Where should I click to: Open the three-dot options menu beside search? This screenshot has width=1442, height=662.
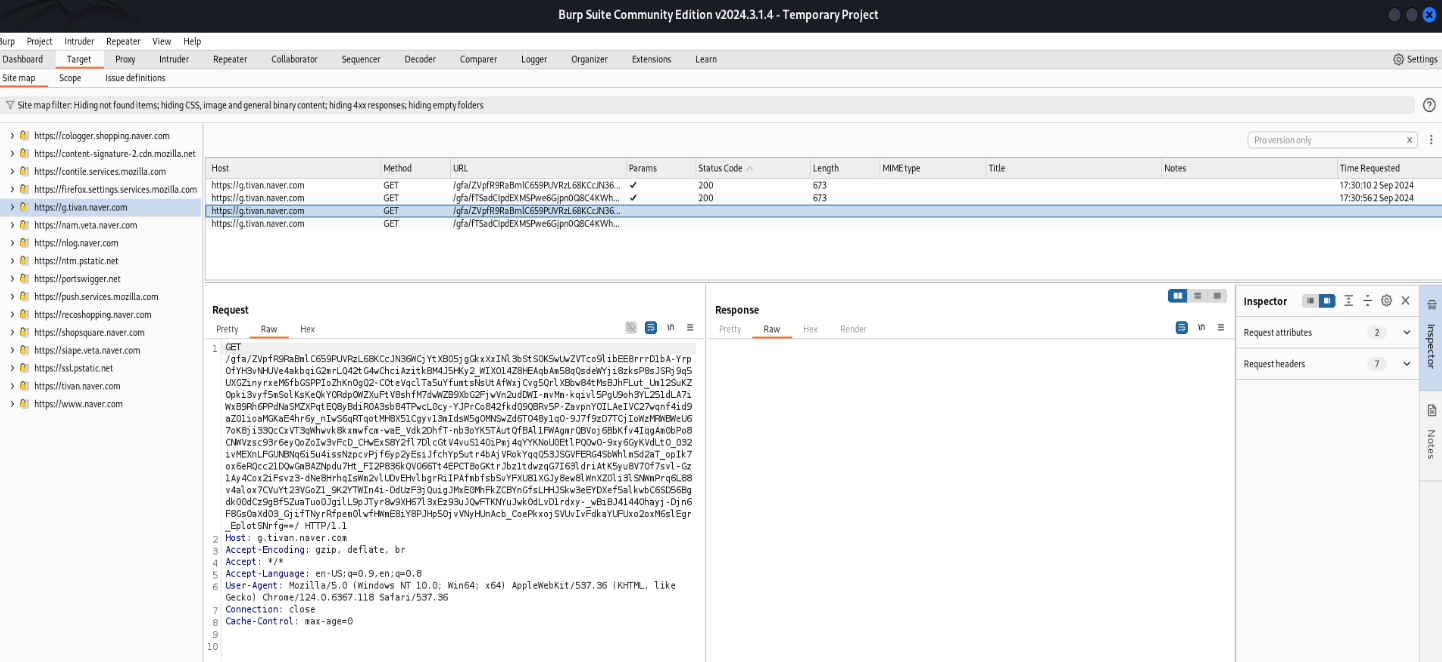click(x=1431, y=140)
